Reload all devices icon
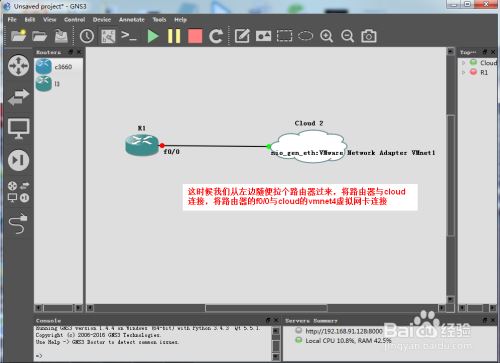Image resolution: width=500 pixels, height=363 pixels. [x=216, y=36]
